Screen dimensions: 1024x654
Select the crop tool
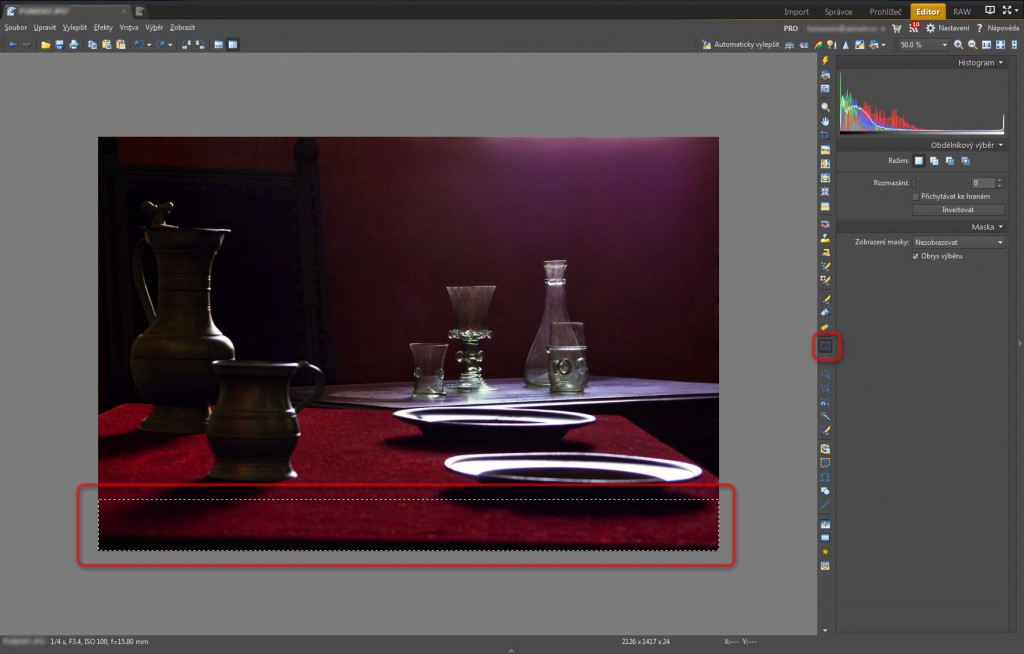[825, 135]
